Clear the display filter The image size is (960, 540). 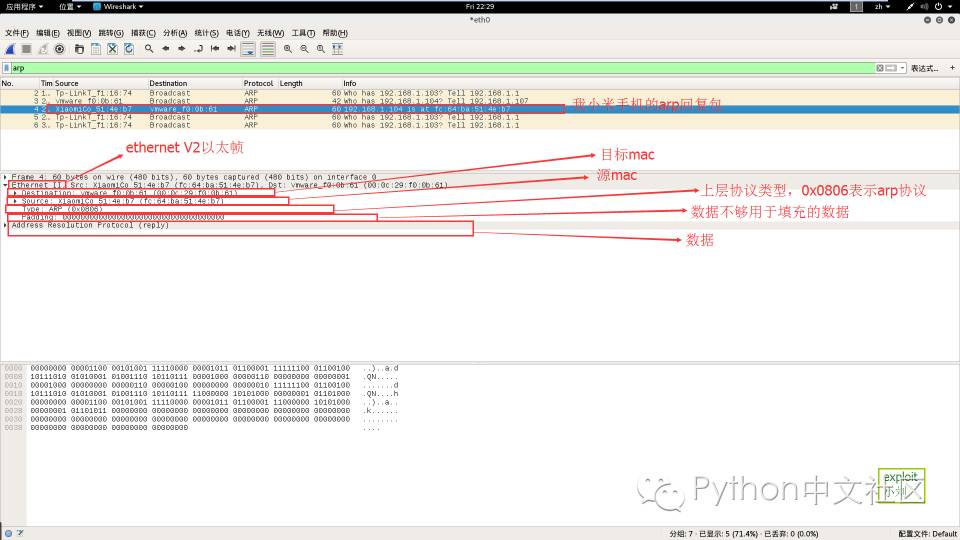coord(880,68)
